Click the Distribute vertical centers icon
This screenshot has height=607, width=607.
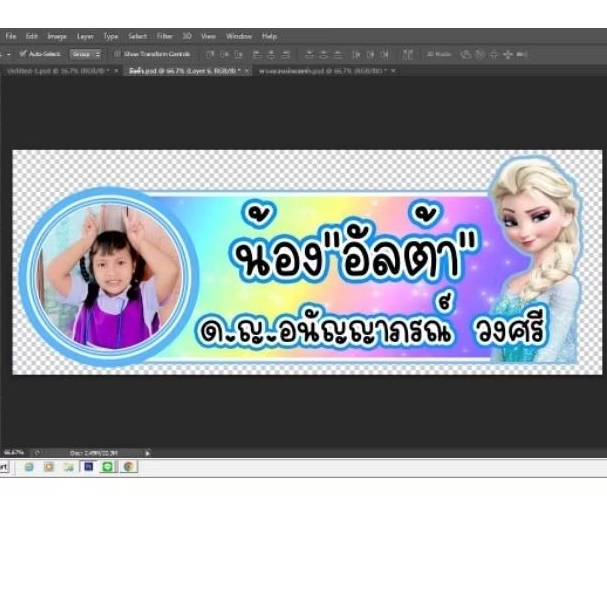coord(324,55)
